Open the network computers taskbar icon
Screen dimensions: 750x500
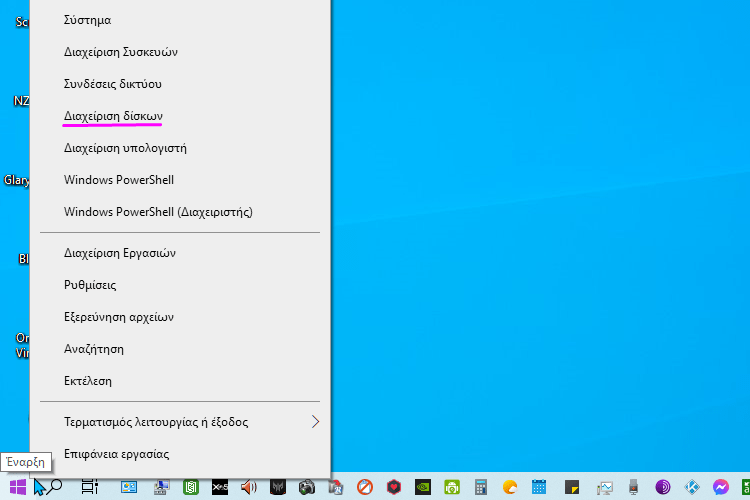coord(161,487)
